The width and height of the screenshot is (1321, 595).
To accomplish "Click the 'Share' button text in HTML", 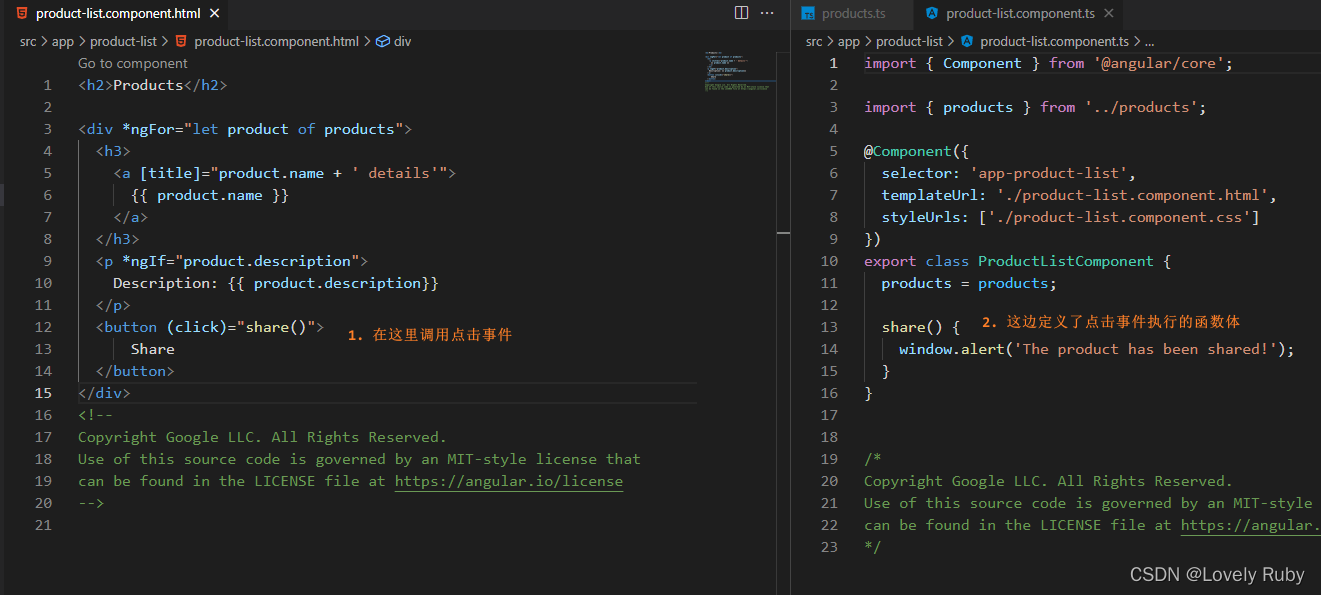I will coord(153,349).
